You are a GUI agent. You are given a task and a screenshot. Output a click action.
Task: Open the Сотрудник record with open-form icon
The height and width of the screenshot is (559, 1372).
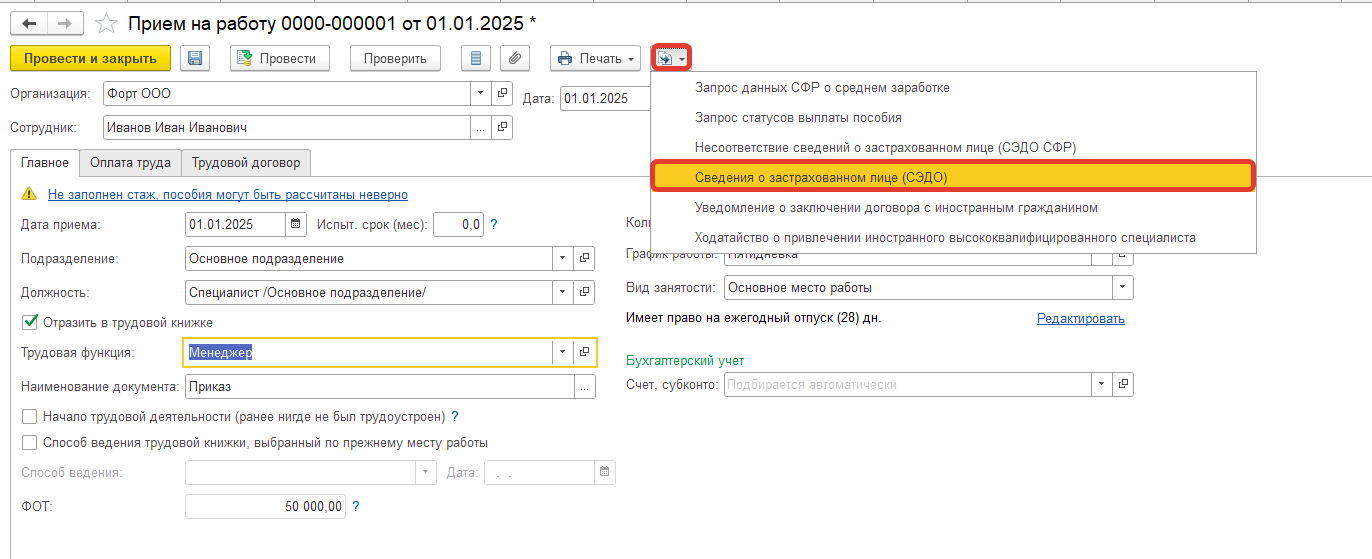coord(503,128)
